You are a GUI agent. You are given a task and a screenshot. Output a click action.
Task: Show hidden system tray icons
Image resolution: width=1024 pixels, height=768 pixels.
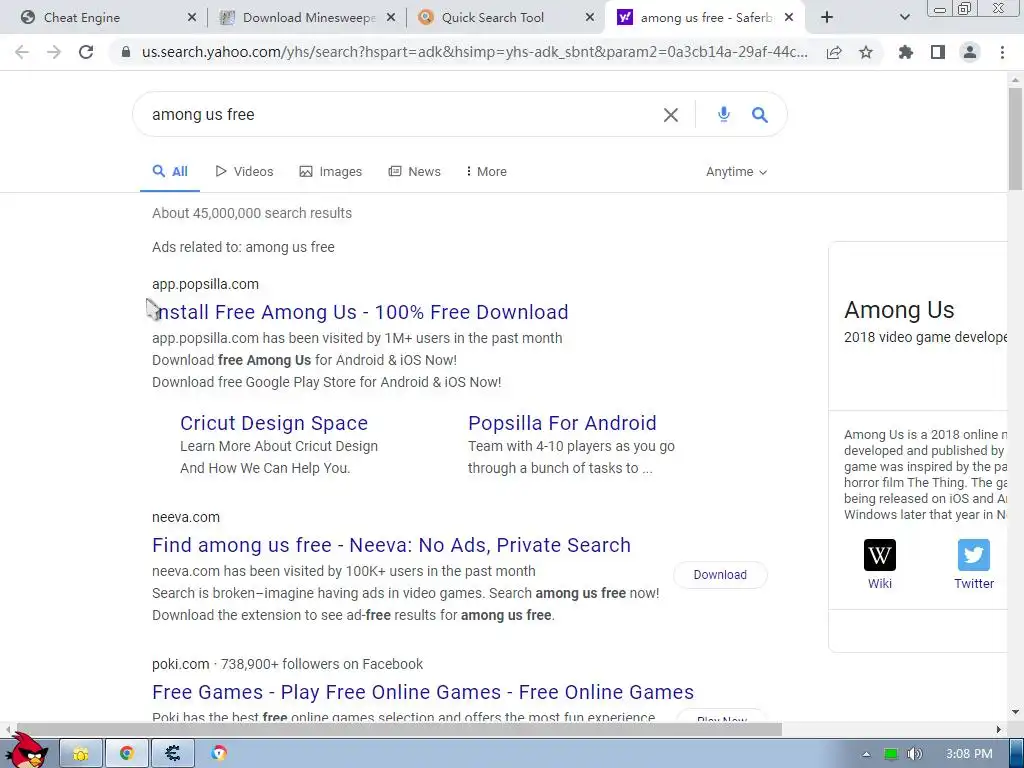tap(866, 754)
